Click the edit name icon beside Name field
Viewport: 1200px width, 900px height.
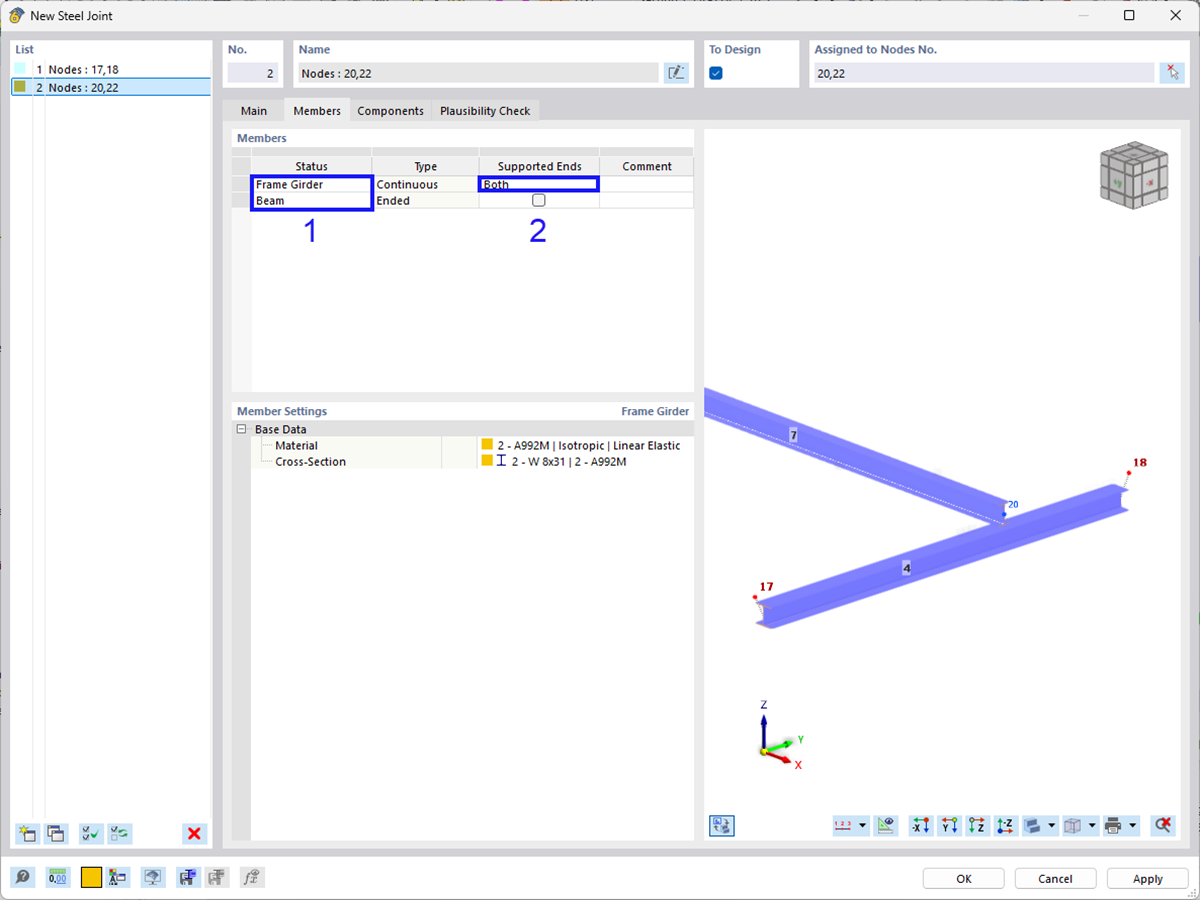pyautogui.click(x=676, y=72)
